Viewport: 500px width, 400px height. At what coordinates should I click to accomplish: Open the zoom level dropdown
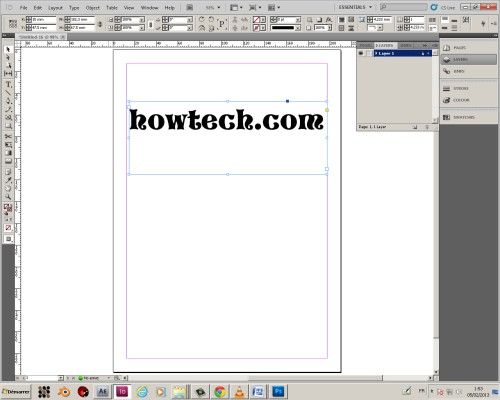pos(219,7)
